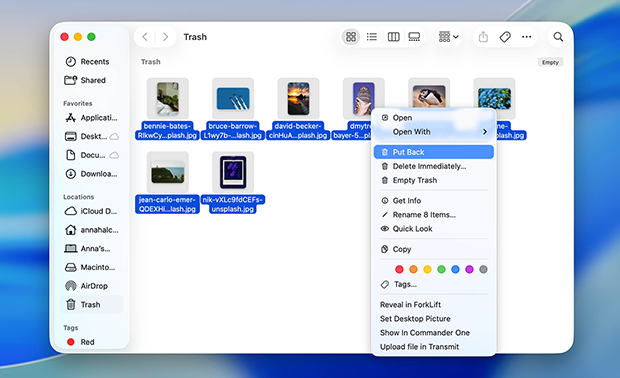The width and height of the screenshot is (620, 378).
Task: Choose Quick Look in context menu
Action: pos(434,229)
